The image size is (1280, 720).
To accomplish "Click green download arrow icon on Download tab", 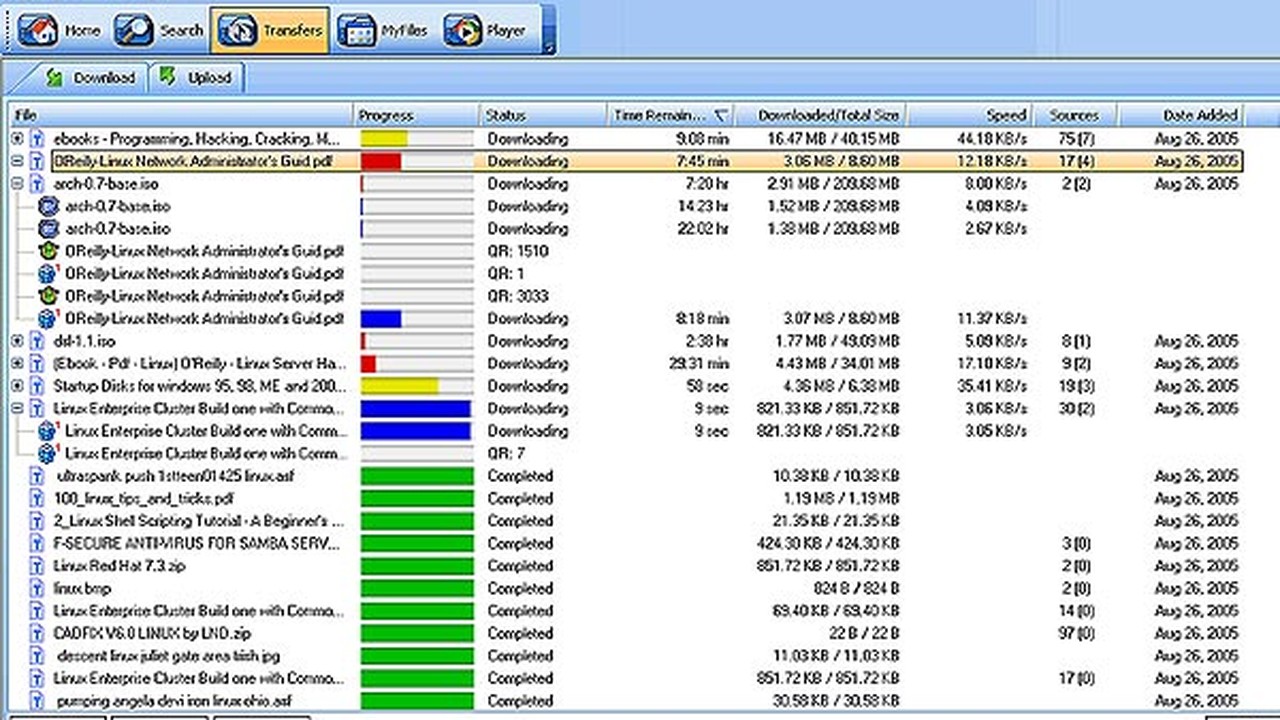I will point(55,77).
